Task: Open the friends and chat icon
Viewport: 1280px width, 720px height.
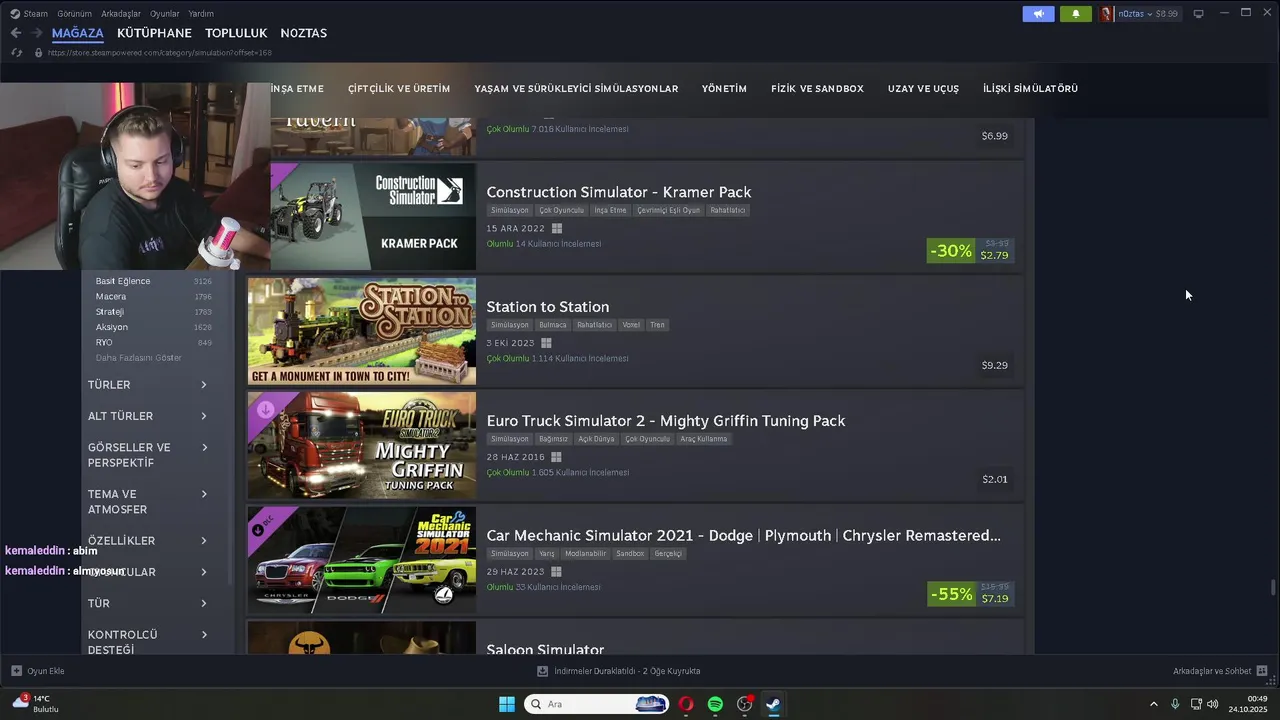Action: [x=1262, y=671]
